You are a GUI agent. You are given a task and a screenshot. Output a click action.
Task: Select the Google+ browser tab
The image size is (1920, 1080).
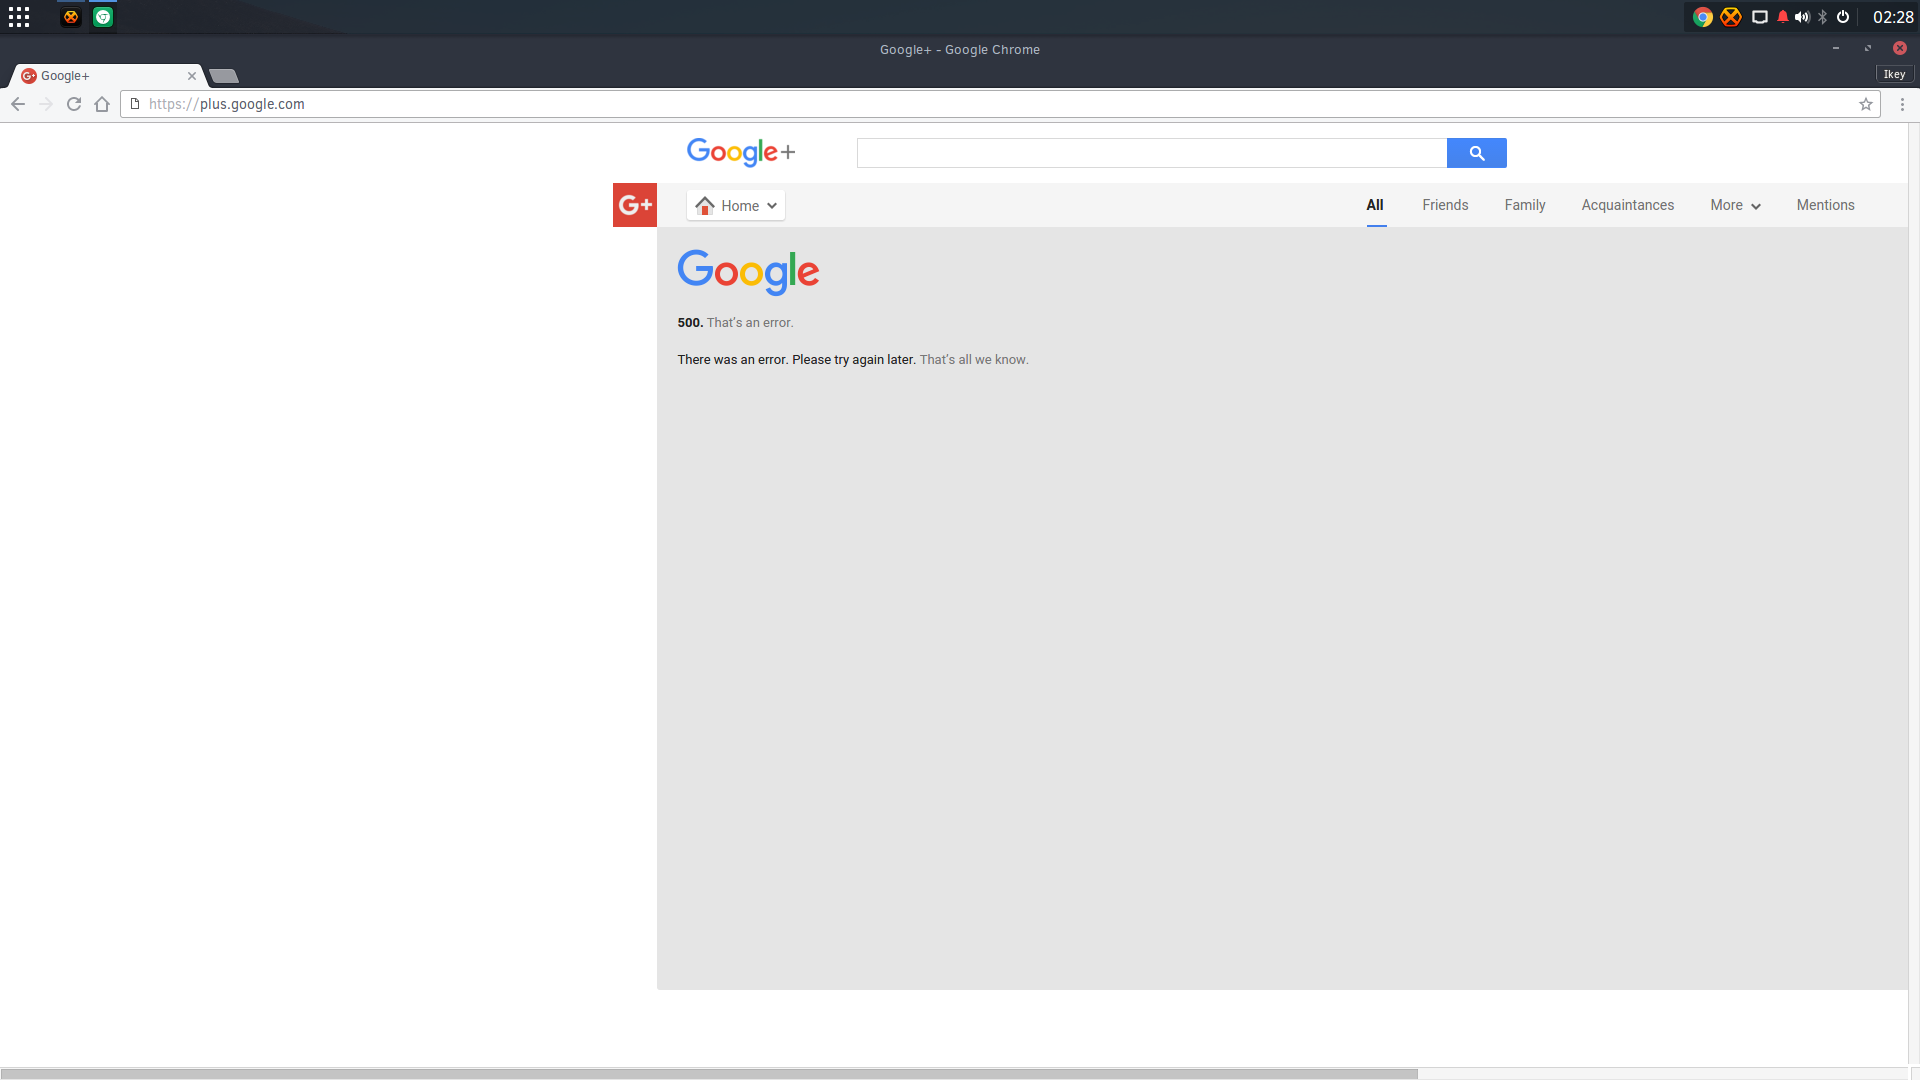107,76
